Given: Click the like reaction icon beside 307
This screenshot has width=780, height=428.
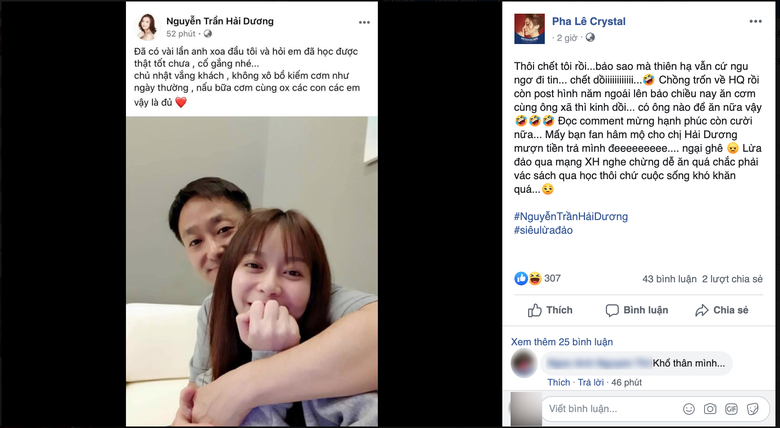Looking at the screenshot, I should (x=521, y=279).
